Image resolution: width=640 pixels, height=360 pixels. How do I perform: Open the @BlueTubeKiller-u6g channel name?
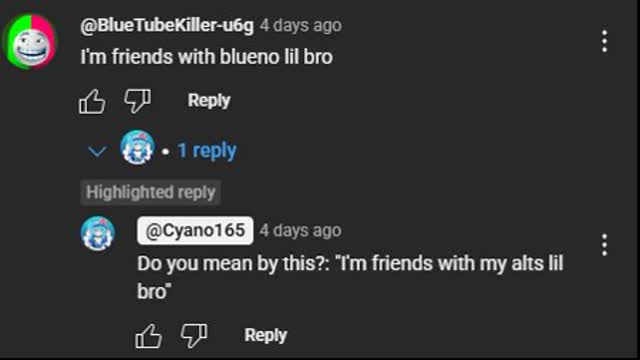point(167,25)
